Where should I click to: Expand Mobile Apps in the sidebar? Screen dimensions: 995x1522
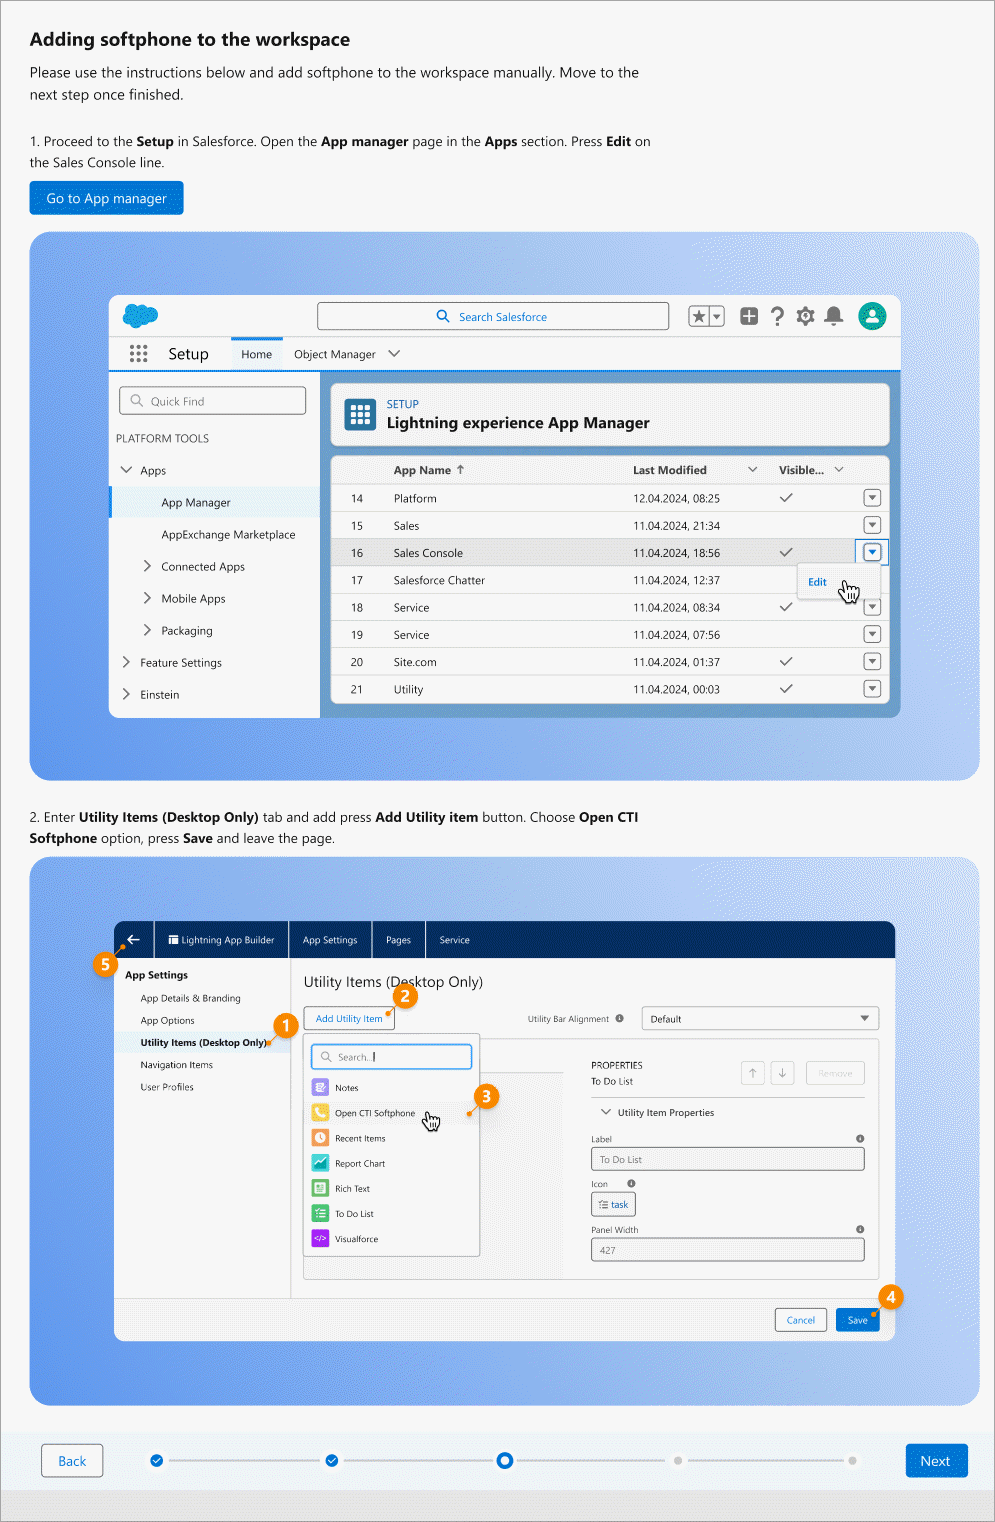point(147,598)
